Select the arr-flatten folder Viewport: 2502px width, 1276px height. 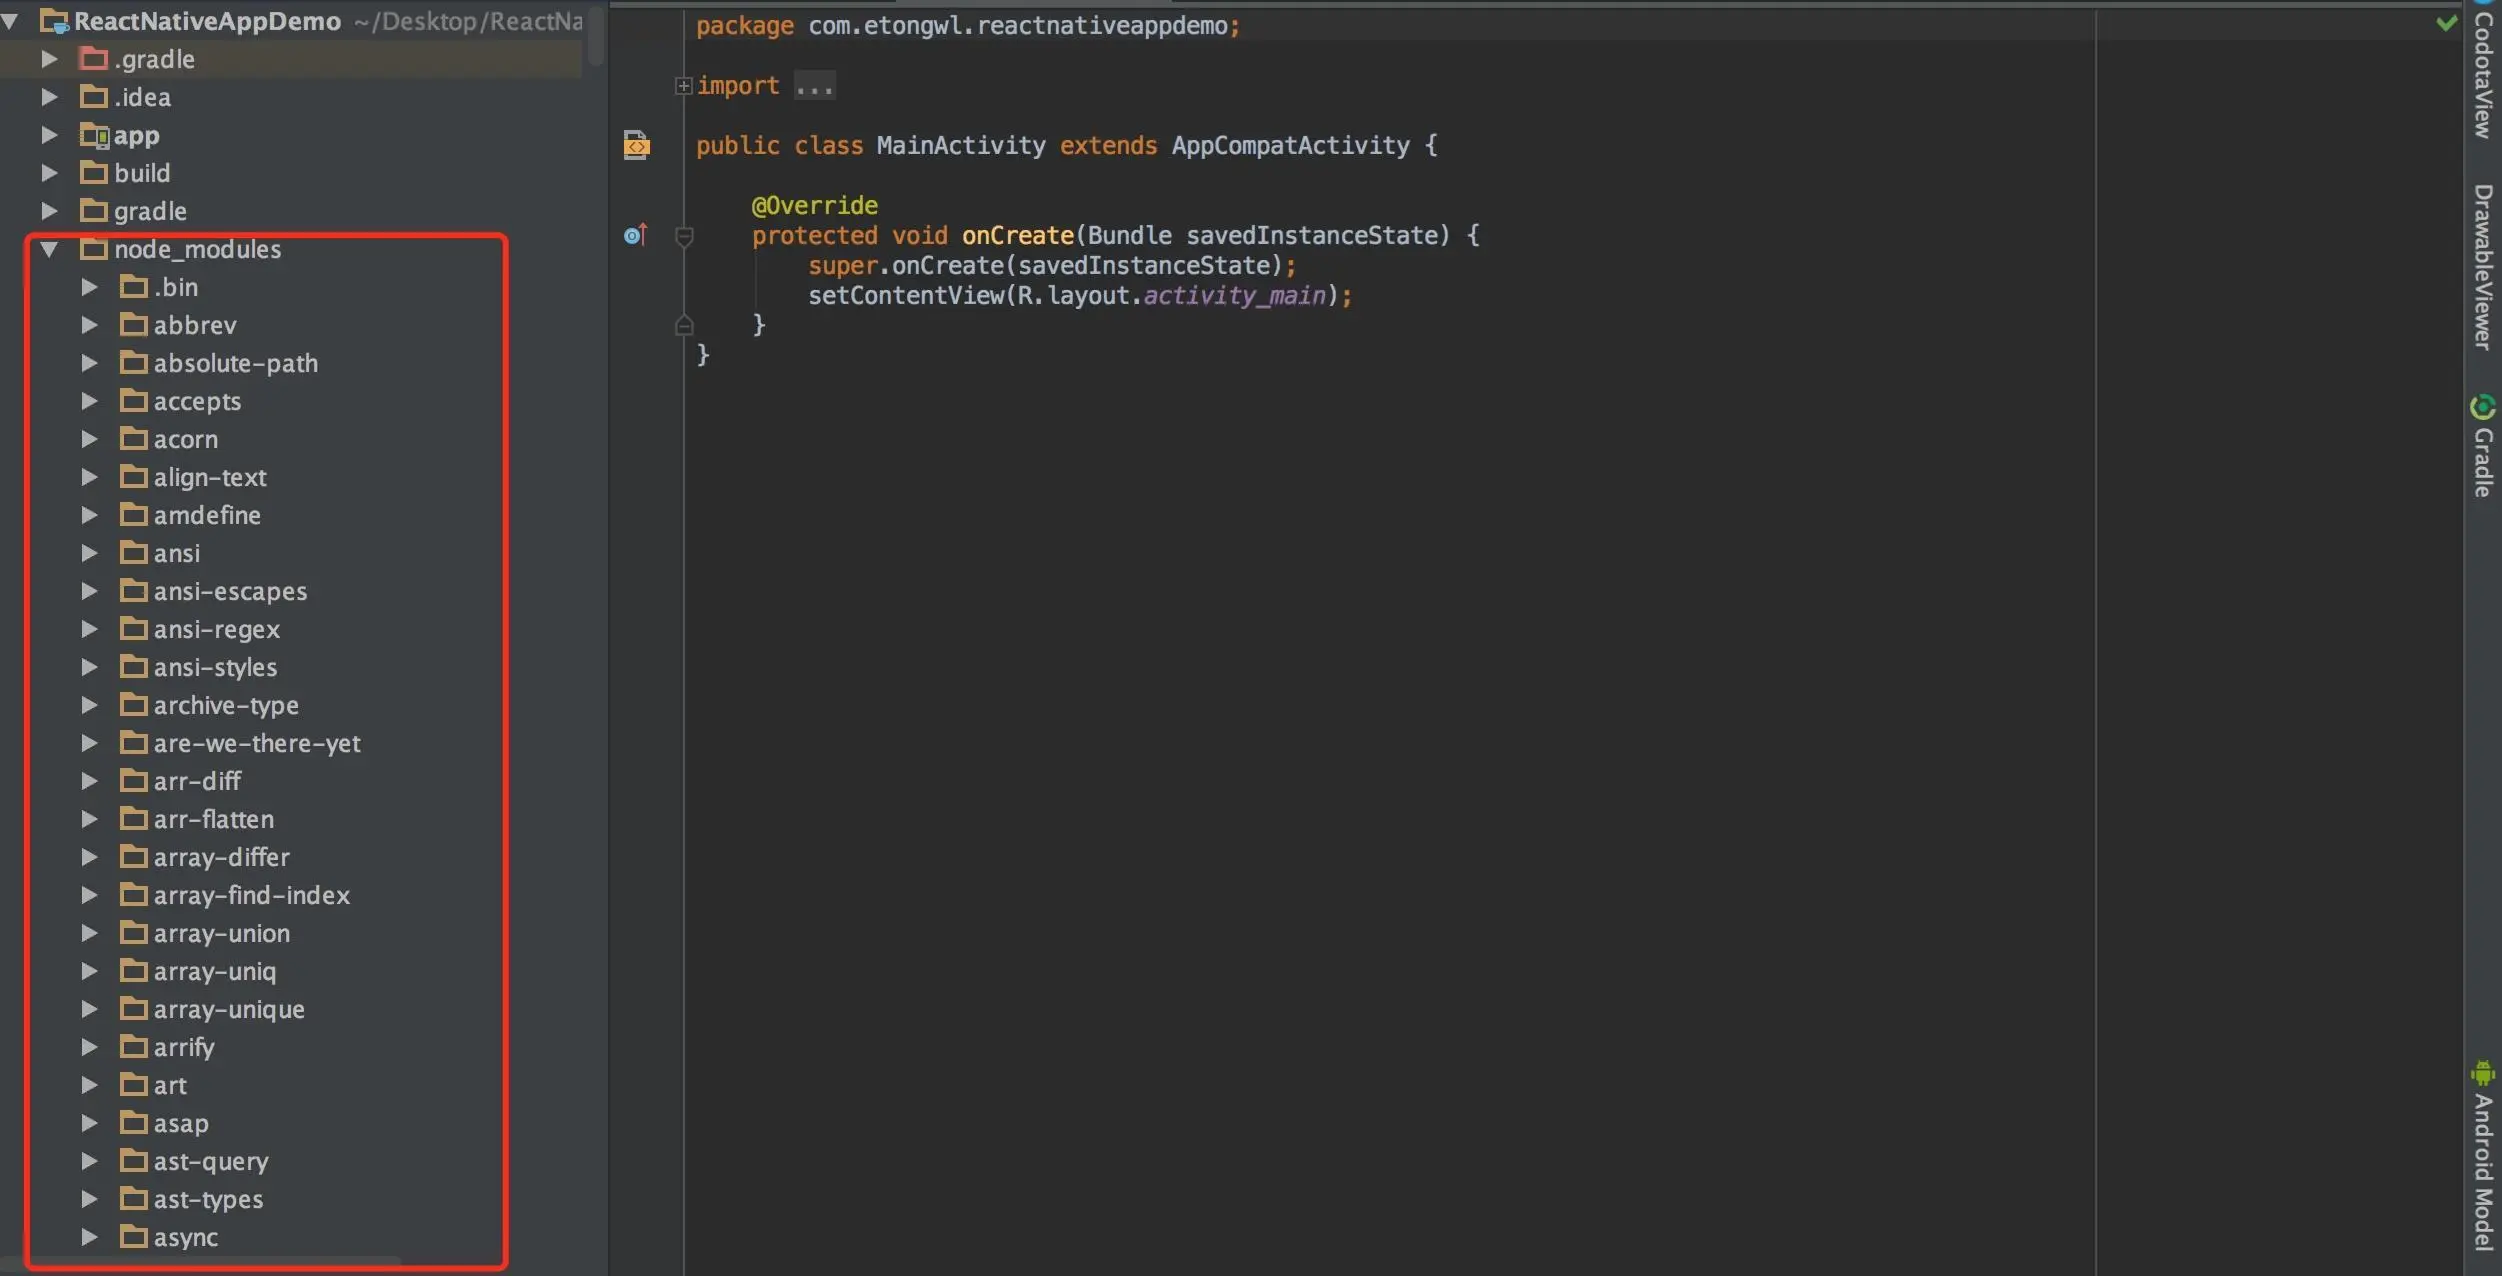click(x=213, y=819)
